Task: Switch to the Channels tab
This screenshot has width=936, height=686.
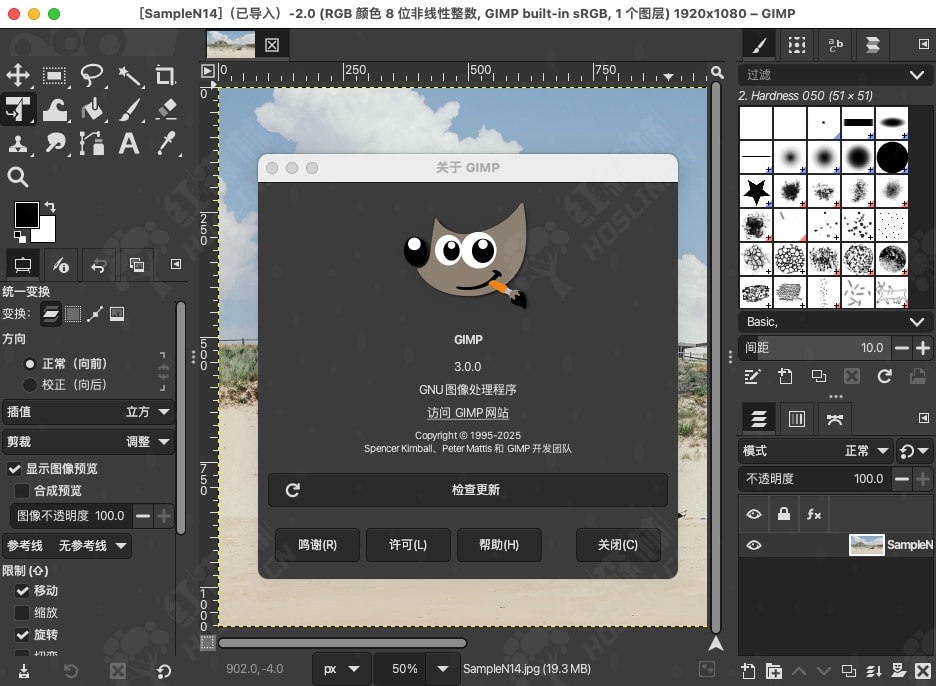Action: click(797, 418)
